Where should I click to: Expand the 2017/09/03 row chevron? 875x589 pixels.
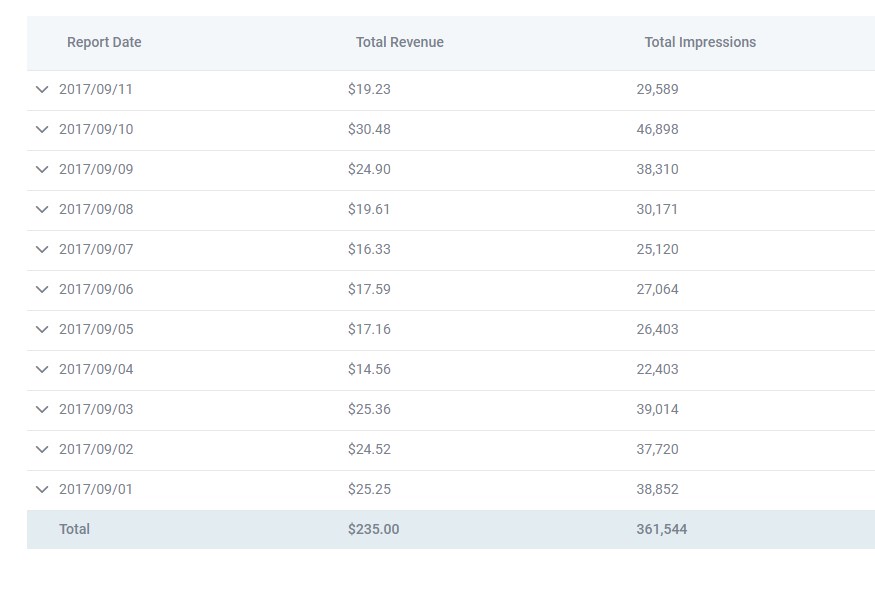point(42,409)
